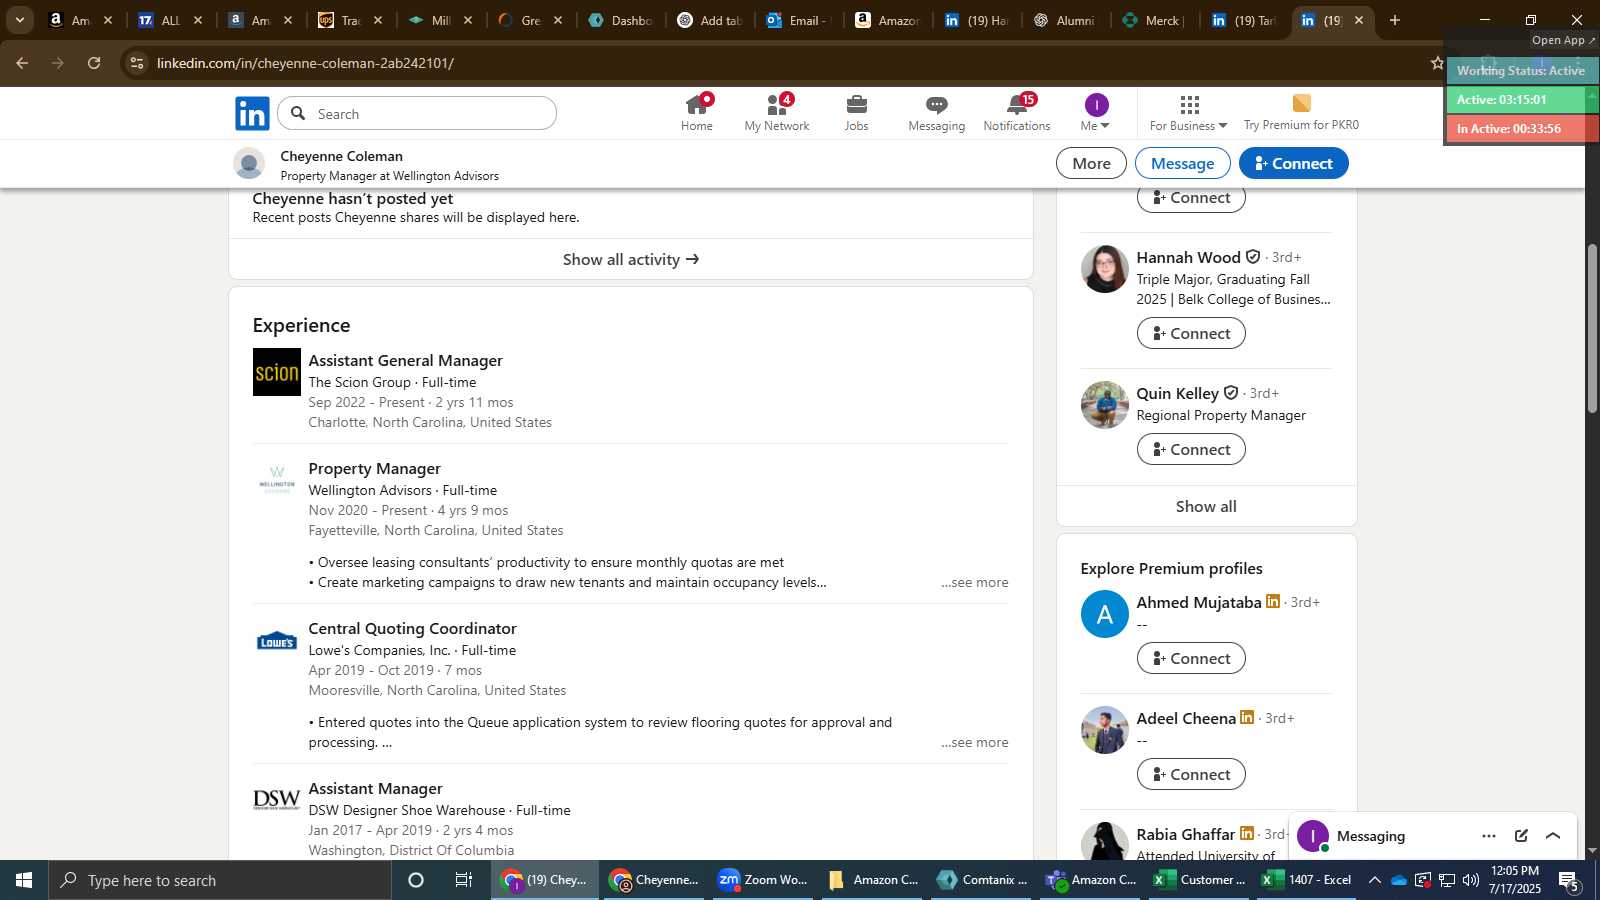1600x900 pixels.
Task: Go to Home feed icon
Action: pyautogui.click(x=697, y=113)
